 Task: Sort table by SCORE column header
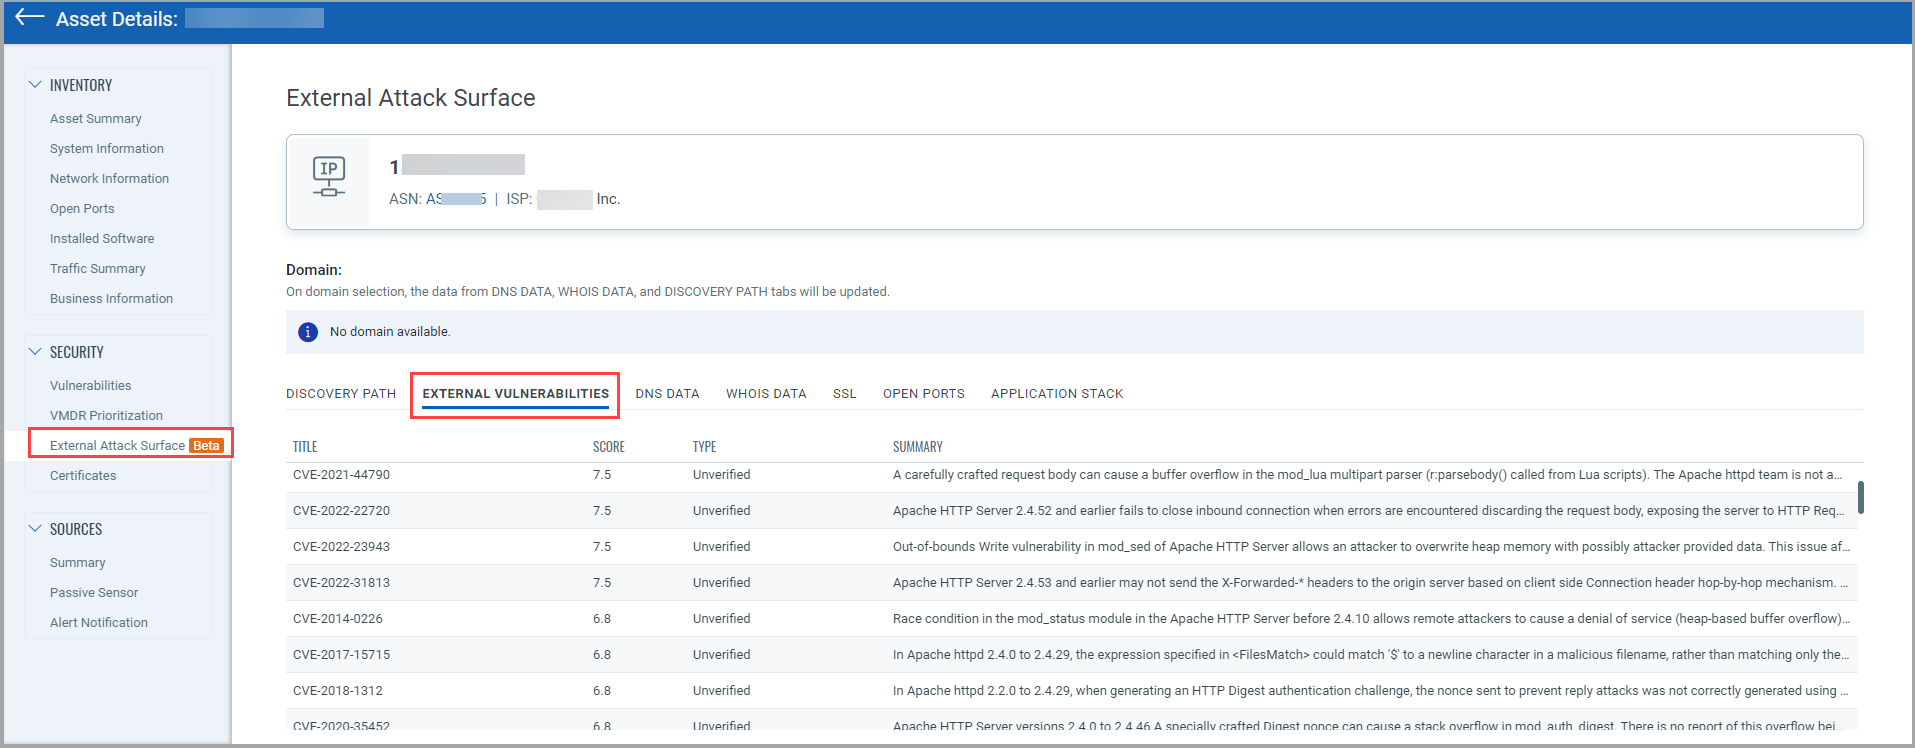pyautogui.click(x=609, y=447)
